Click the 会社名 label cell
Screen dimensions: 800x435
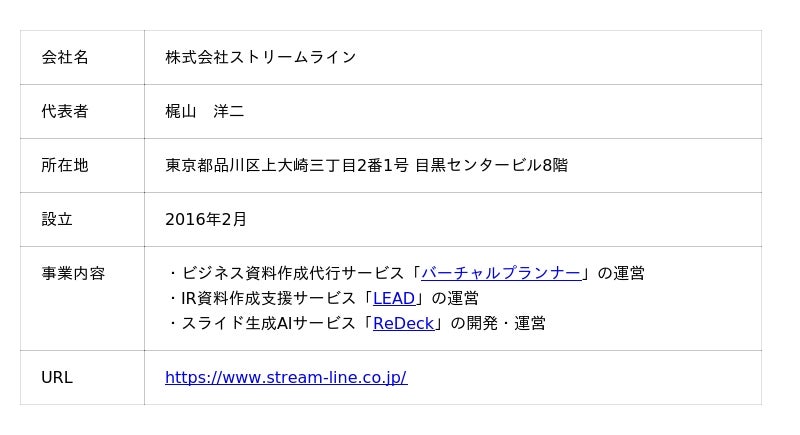[x=65, y=57]
